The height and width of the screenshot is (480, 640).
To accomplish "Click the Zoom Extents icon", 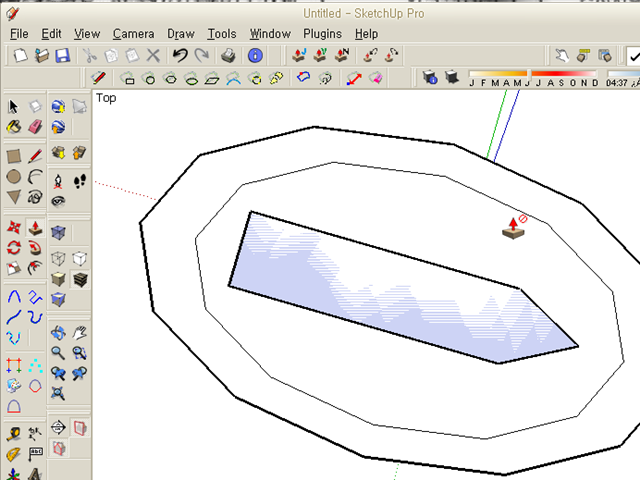I will 58,393.
